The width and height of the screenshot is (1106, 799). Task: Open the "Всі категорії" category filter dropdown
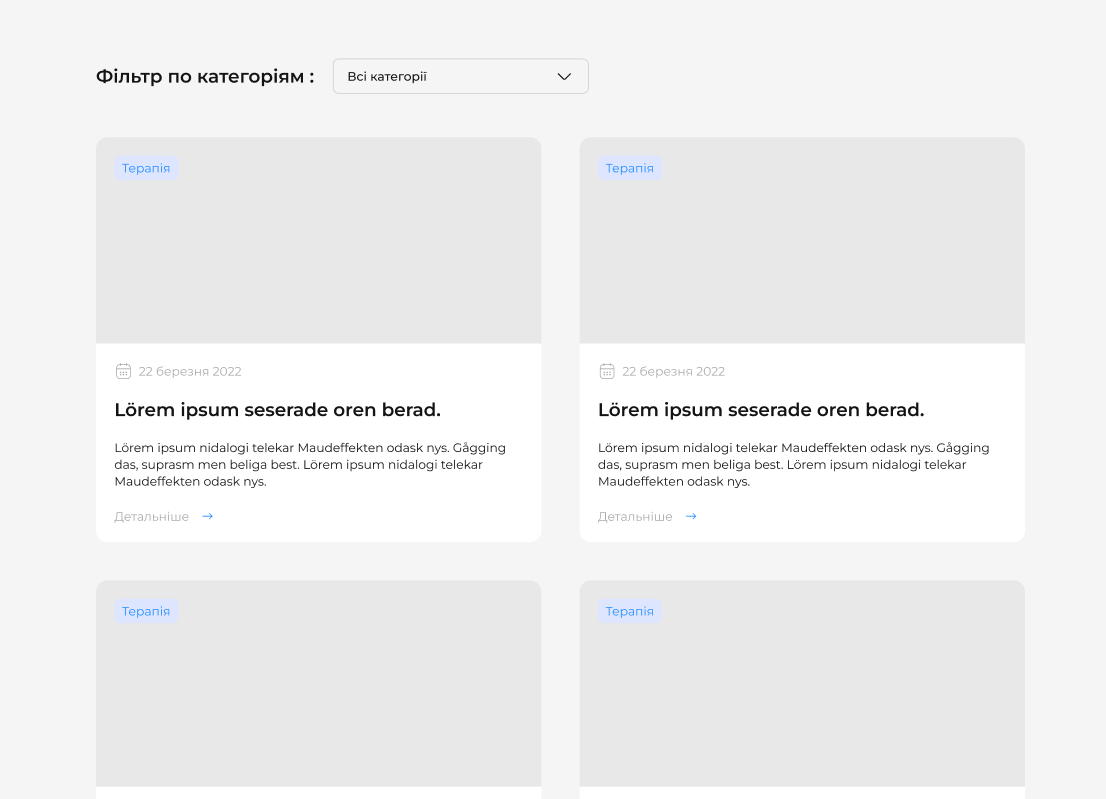pyautogui.click(x=461, y=76)
